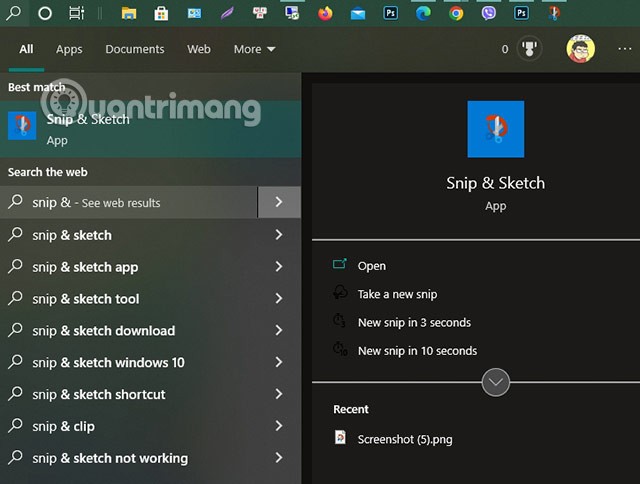
Task: Expand the More dropdown
Action: pyautogui.click(x=254, y=49)
